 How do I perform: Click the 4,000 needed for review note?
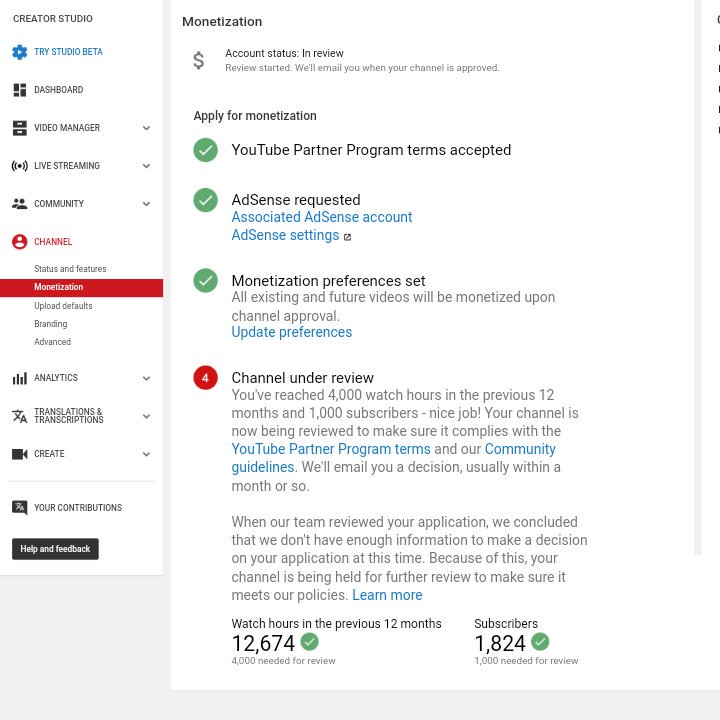[283, 661]
